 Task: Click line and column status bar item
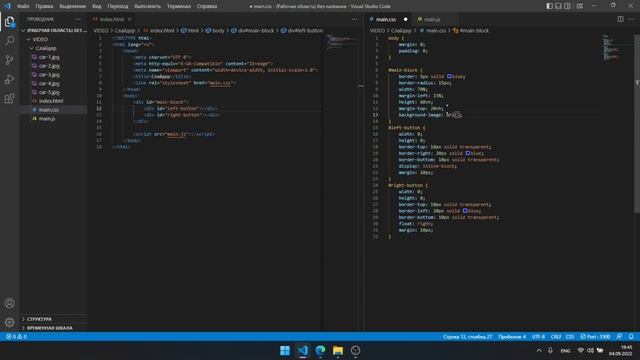467,337
